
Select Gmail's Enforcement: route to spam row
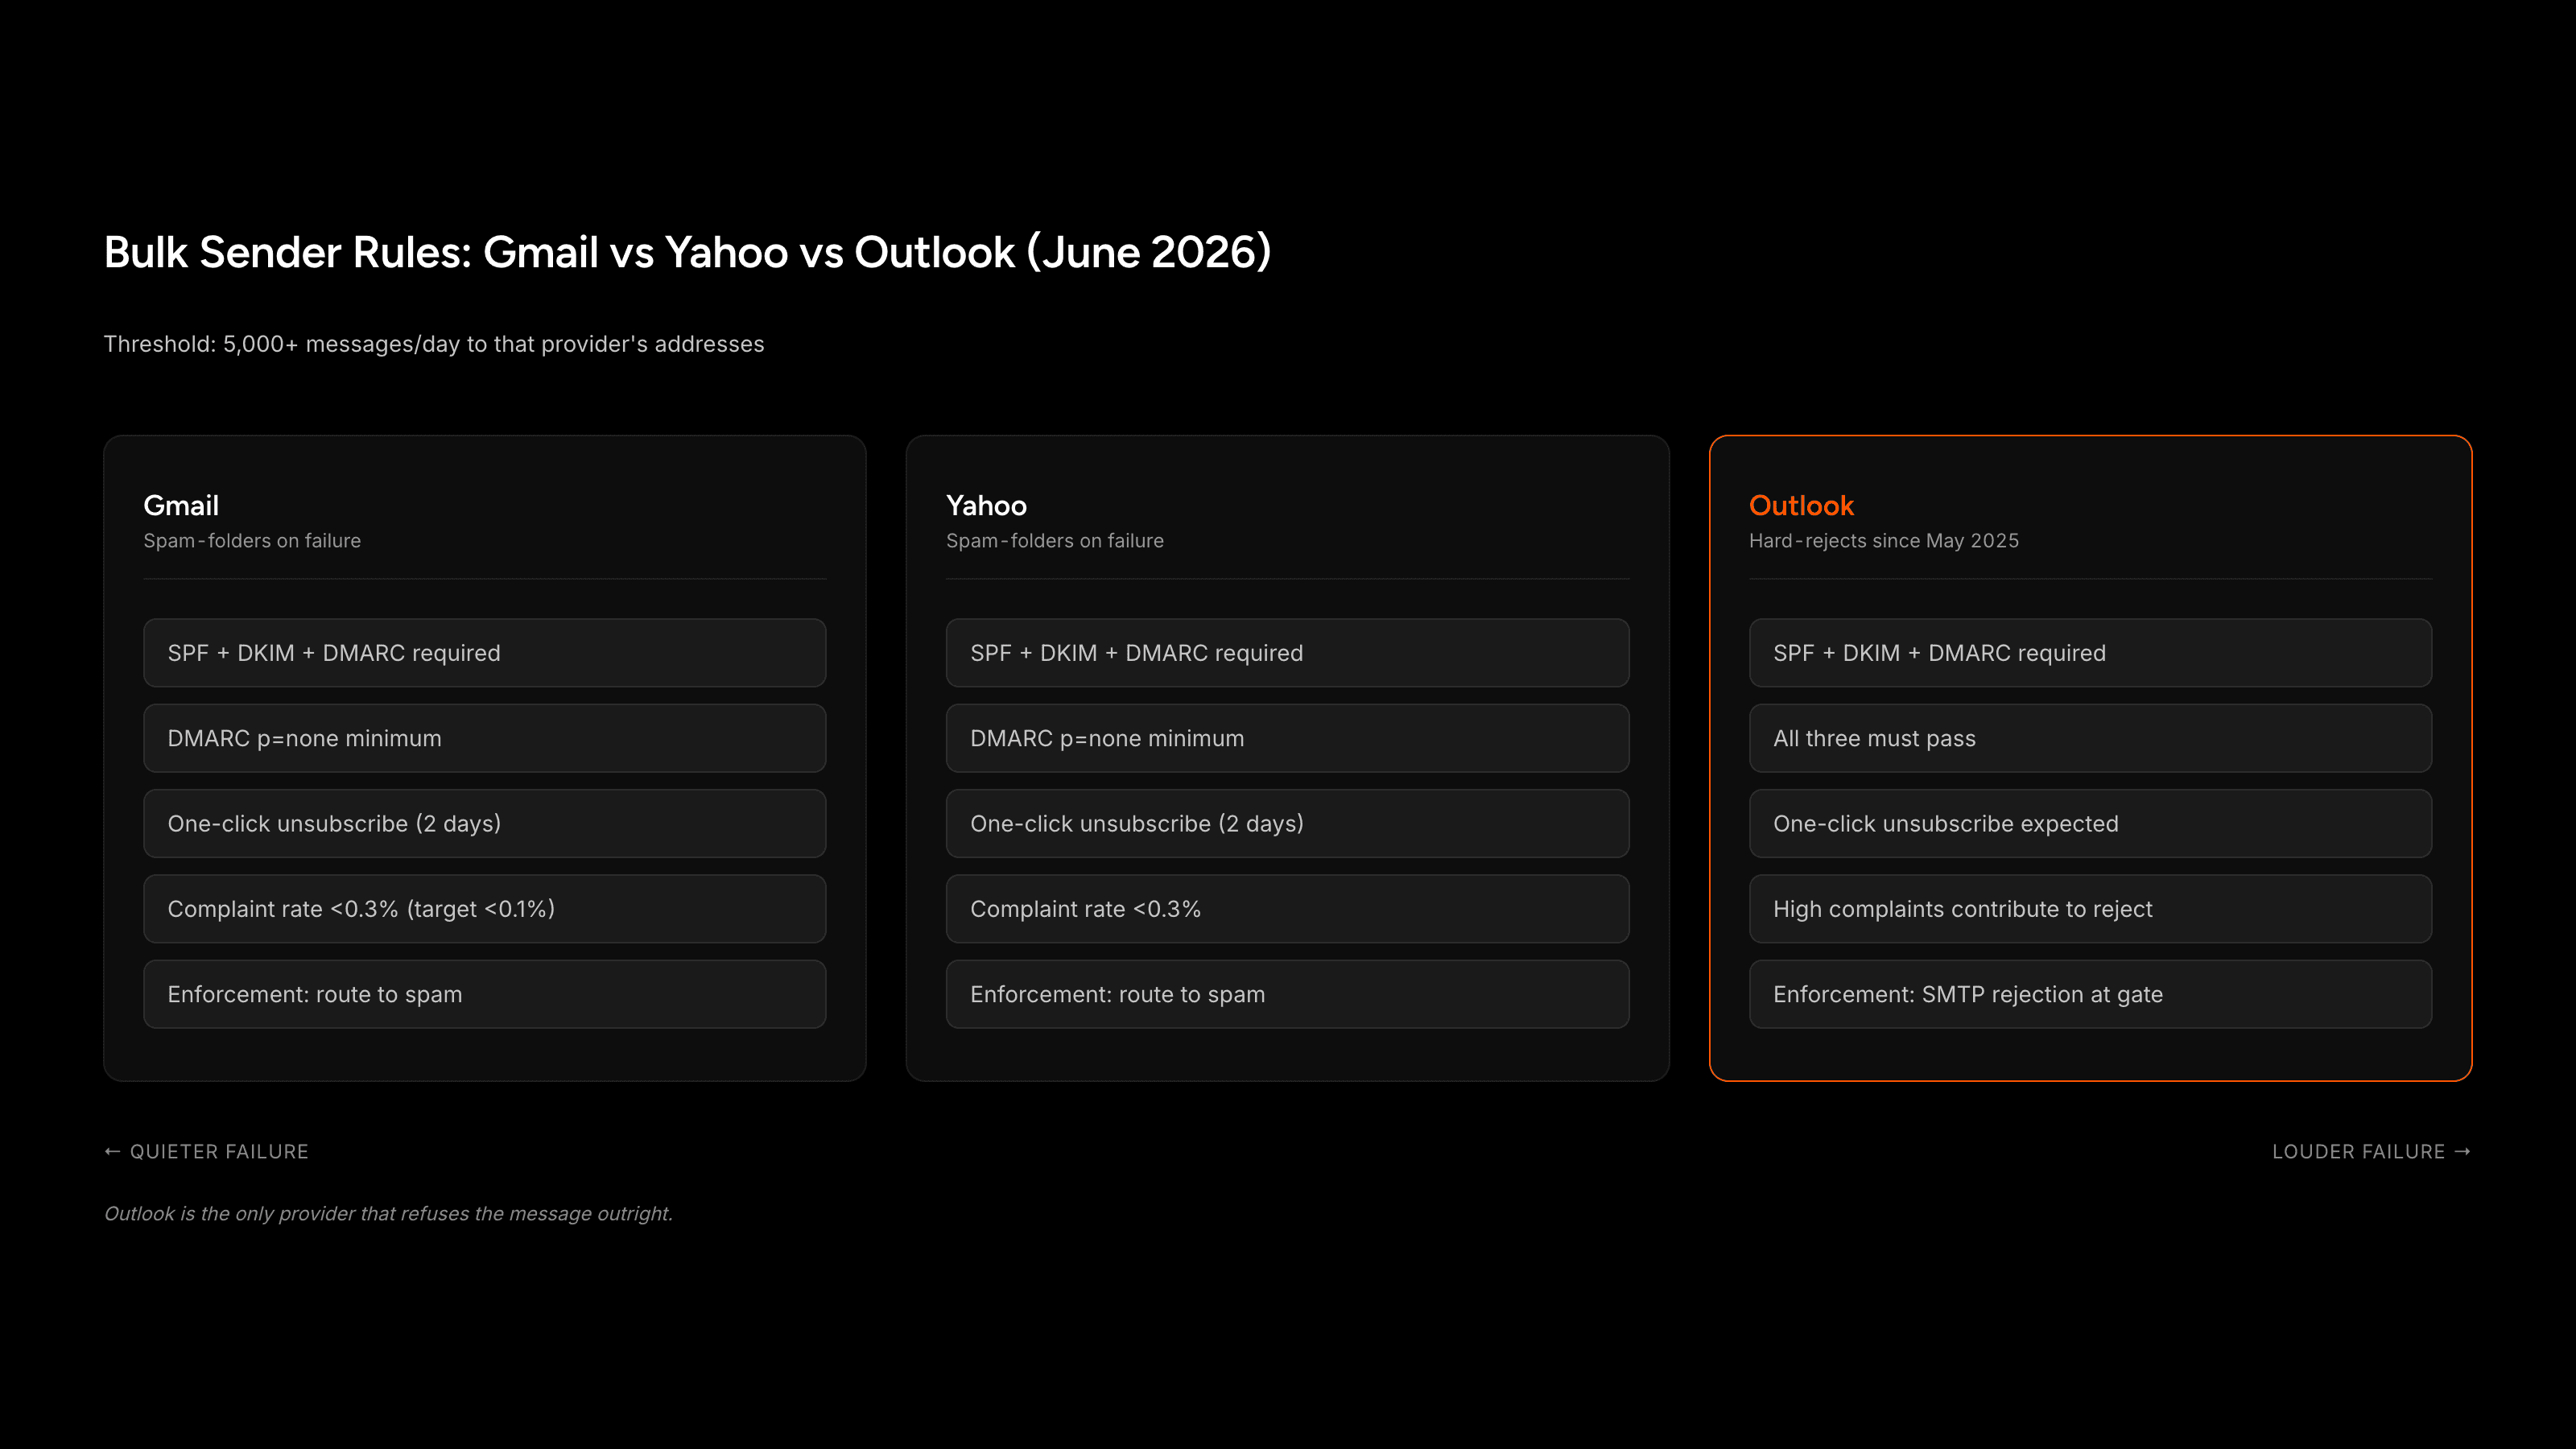[485, 994]
